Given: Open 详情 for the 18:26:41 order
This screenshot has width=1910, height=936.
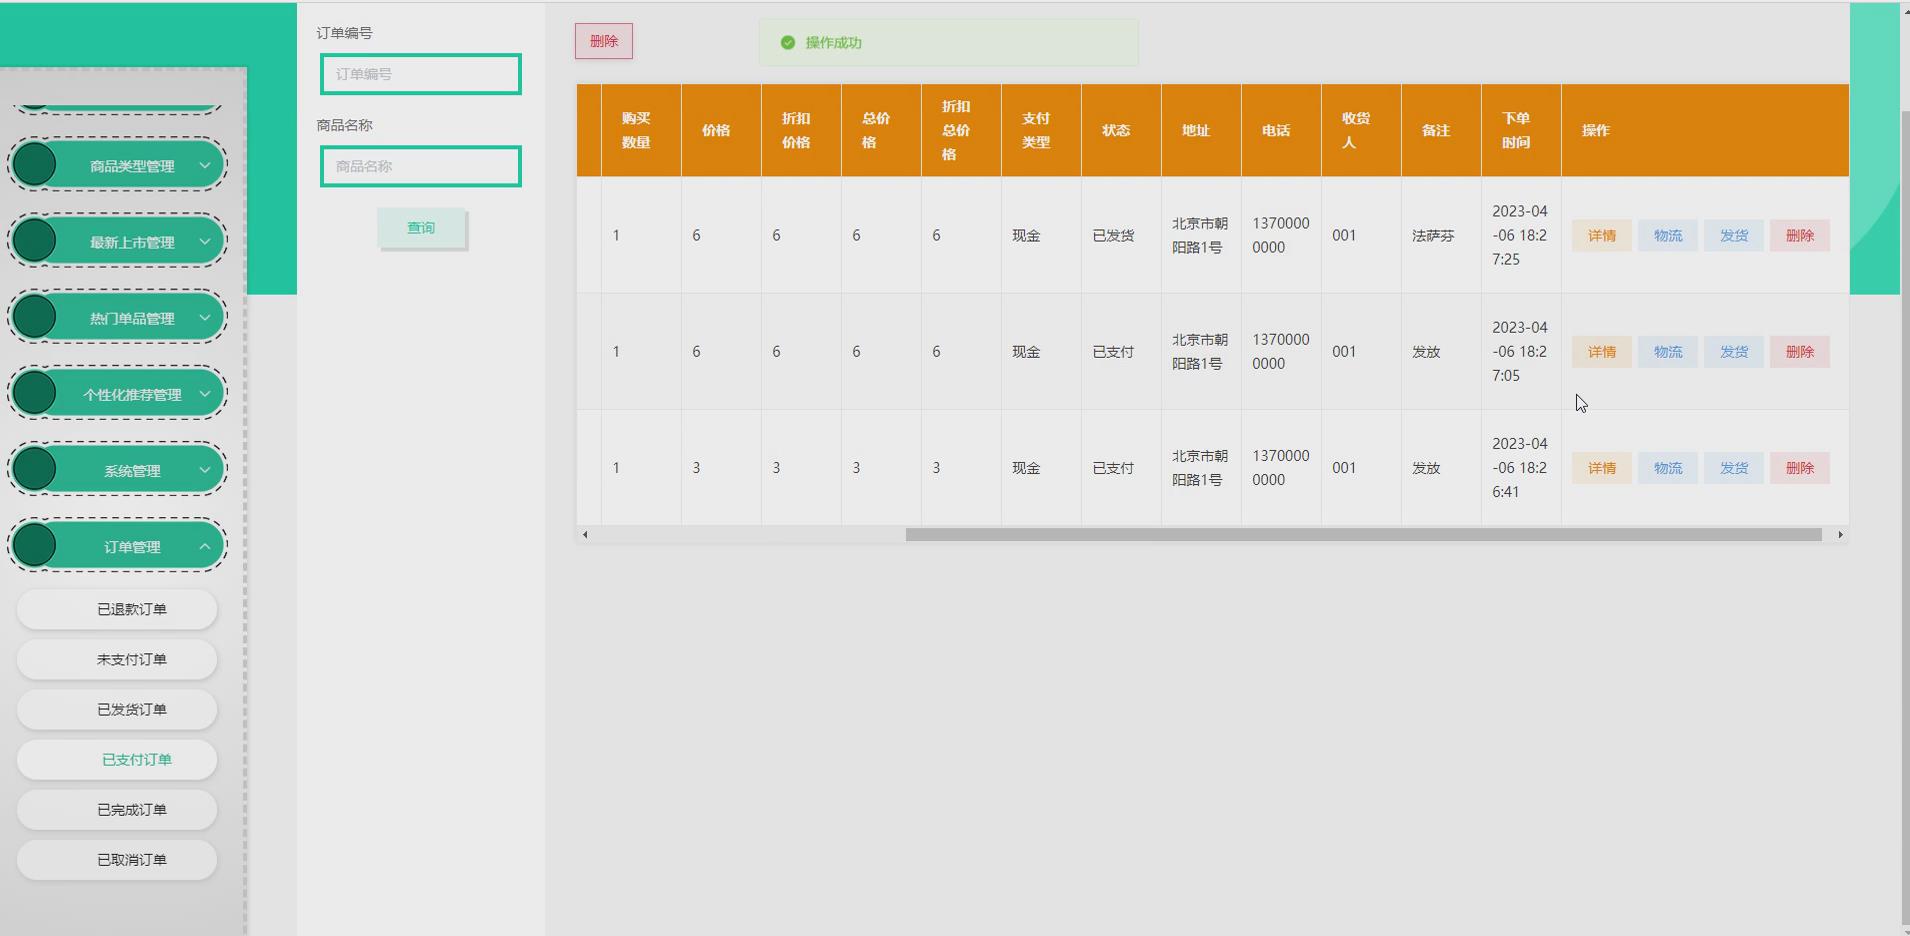Looking at the screenshot, I should pyautogui.click(x=1602, y=468).
